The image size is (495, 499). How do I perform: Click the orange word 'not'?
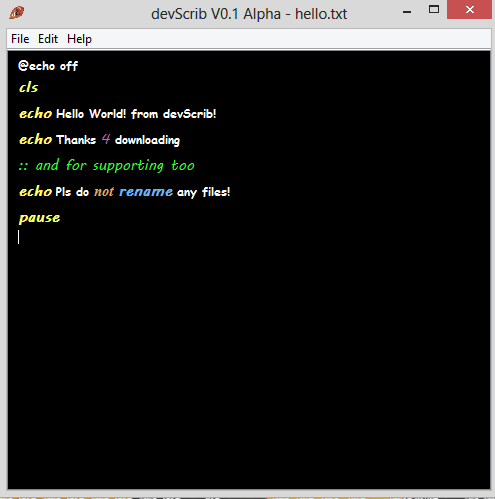[104, 192]
